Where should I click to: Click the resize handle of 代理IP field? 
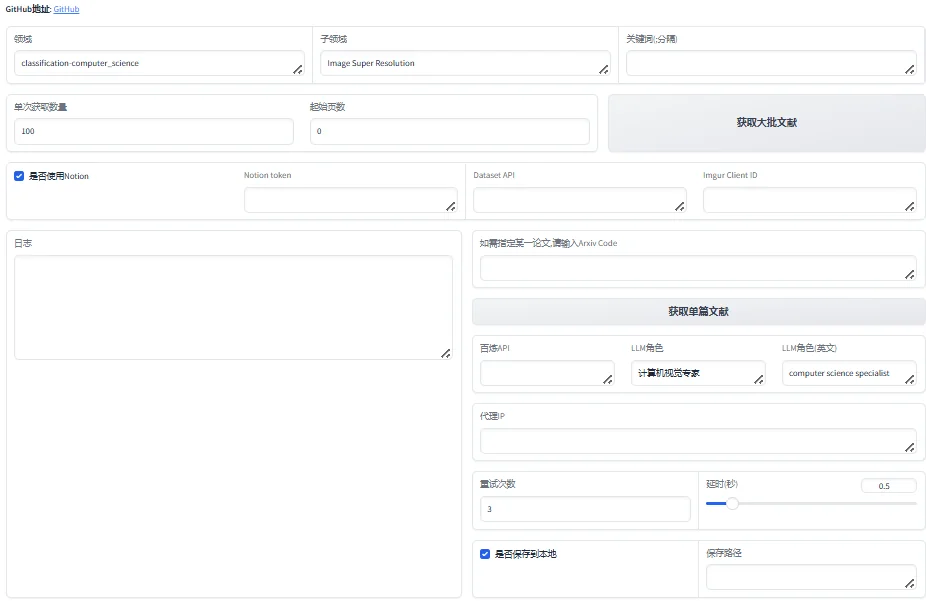click(x=909, y=448)
